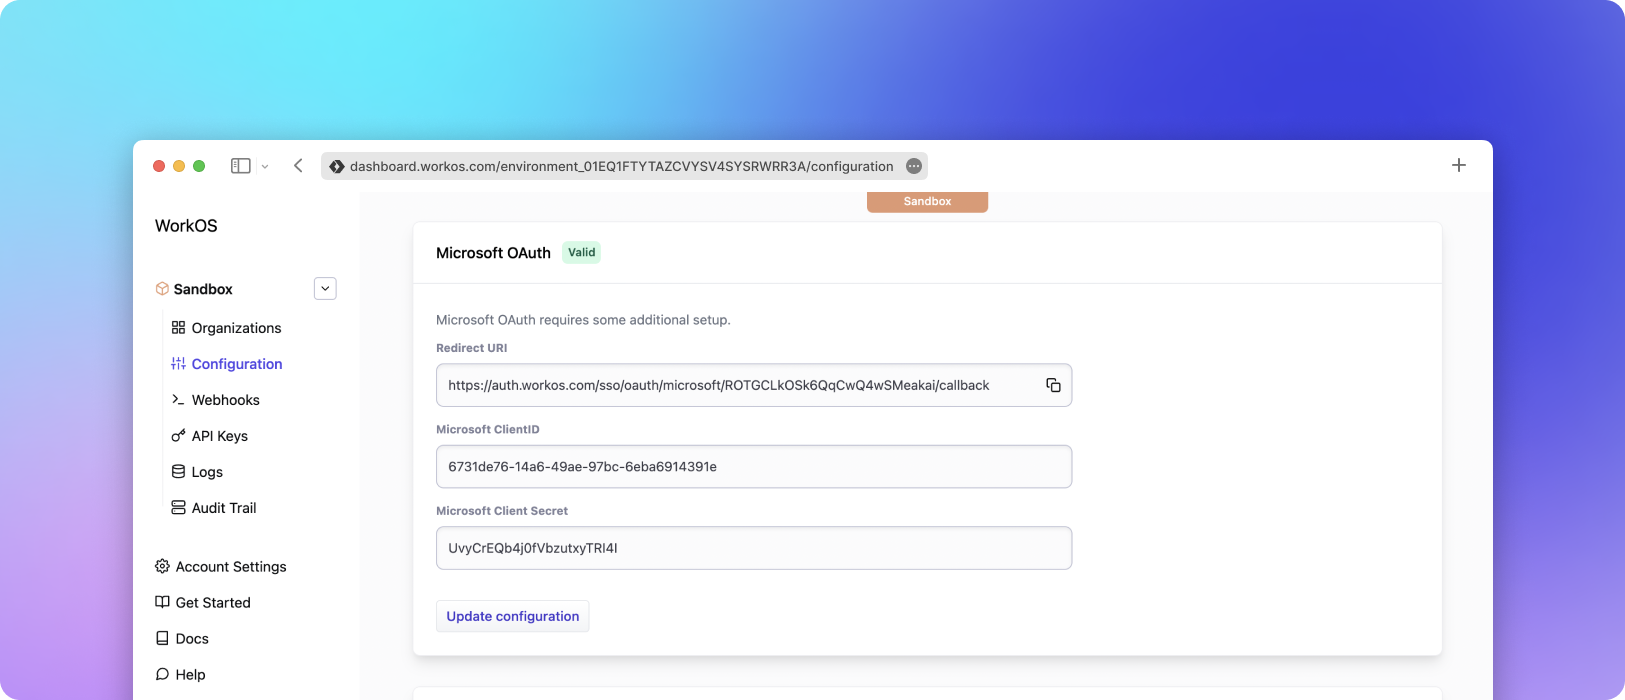Viewport: 1625px width, 700px height.
Task: Open the address bar ellipsis menu
Action: 914,166
